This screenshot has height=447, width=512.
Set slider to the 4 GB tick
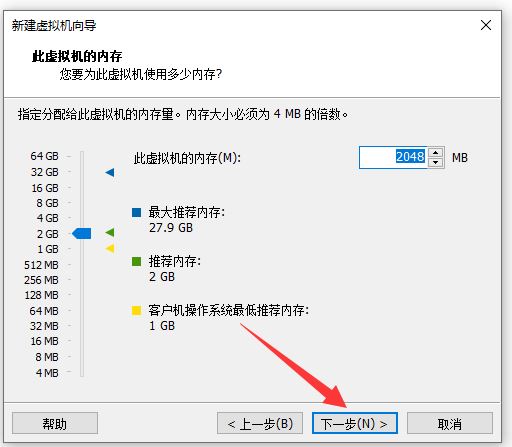[x=82, y=218]
